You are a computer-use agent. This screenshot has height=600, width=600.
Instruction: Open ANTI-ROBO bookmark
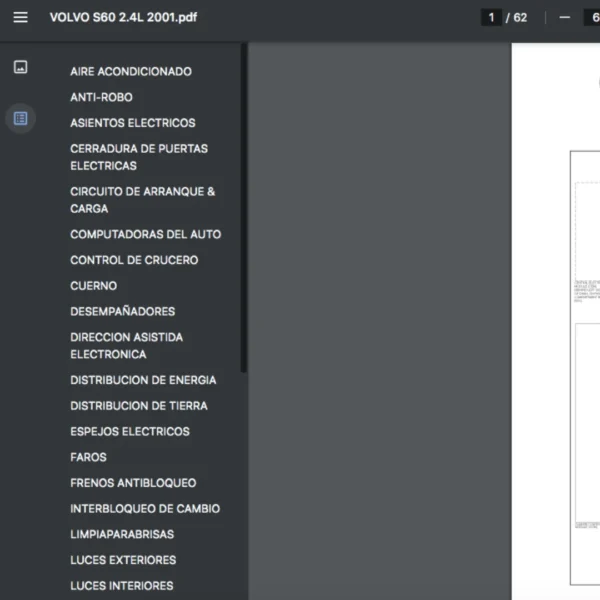[101, 97]
